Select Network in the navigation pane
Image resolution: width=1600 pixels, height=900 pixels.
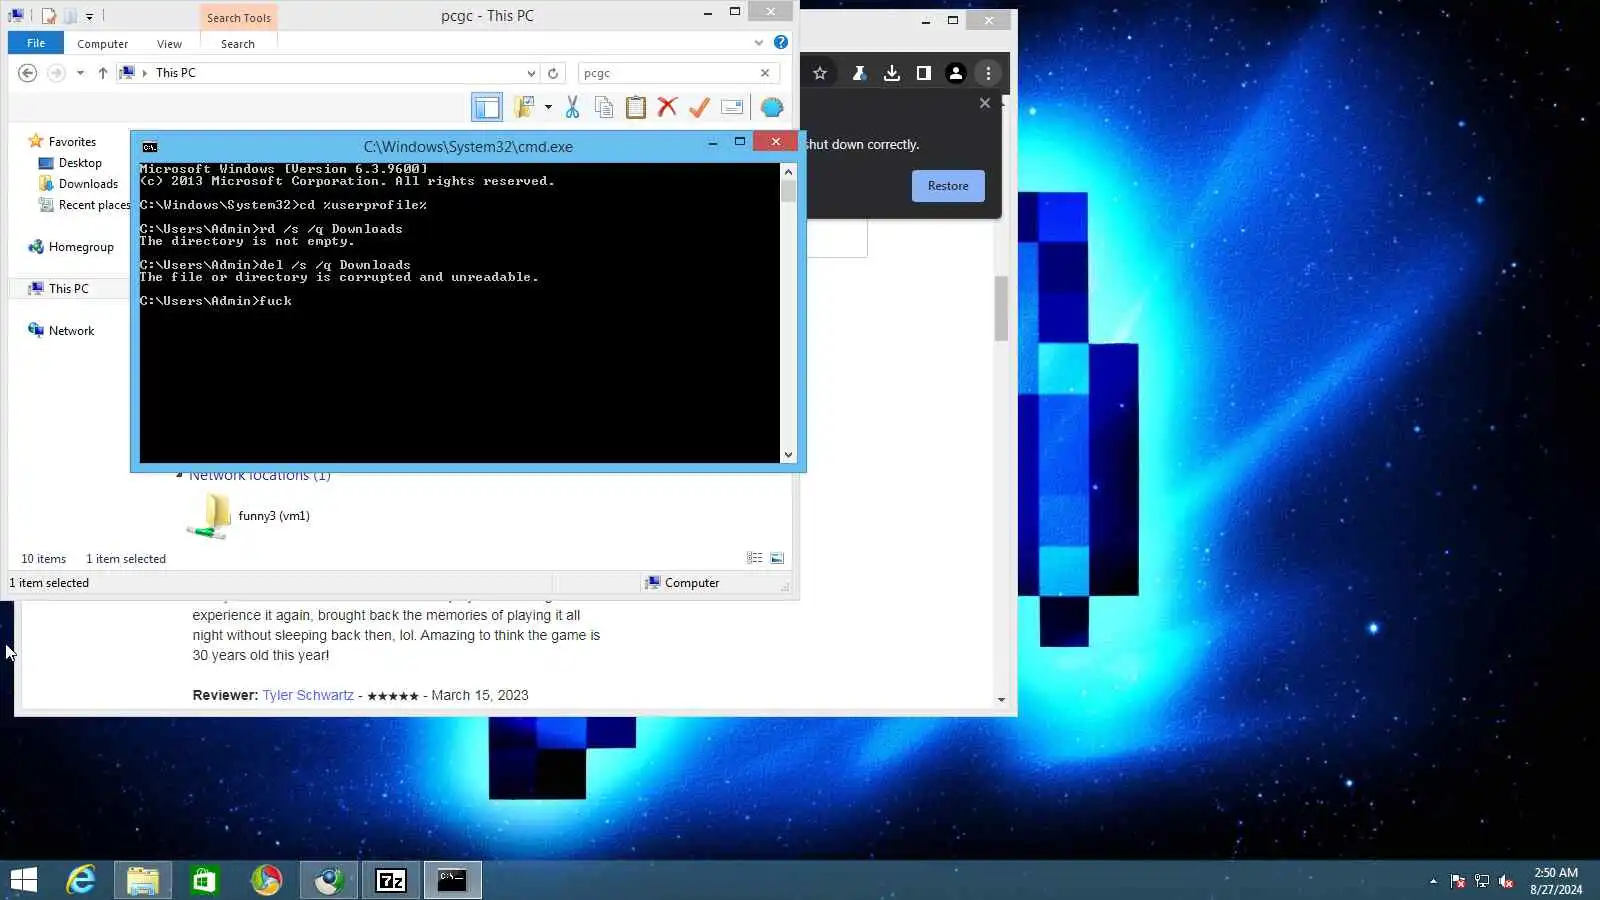(x=71, y=331)
